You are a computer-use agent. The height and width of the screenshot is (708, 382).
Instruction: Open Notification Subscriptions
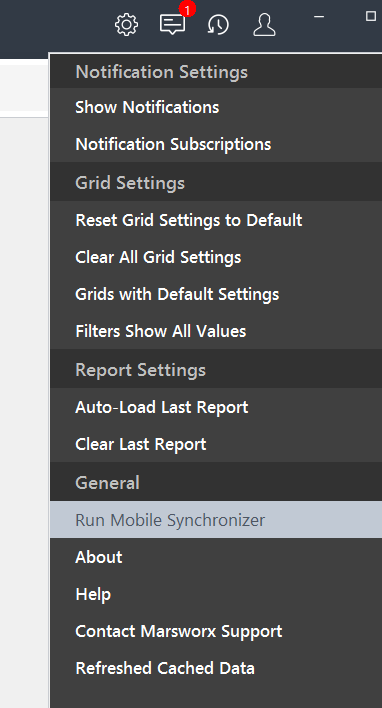click(216, 144)
